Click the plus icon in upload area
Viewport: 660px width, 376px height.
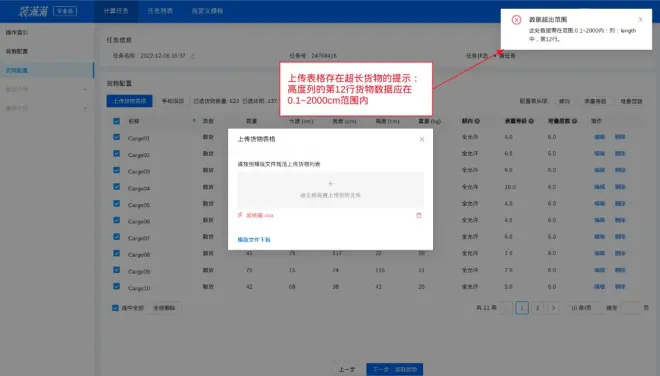point(330,184)
